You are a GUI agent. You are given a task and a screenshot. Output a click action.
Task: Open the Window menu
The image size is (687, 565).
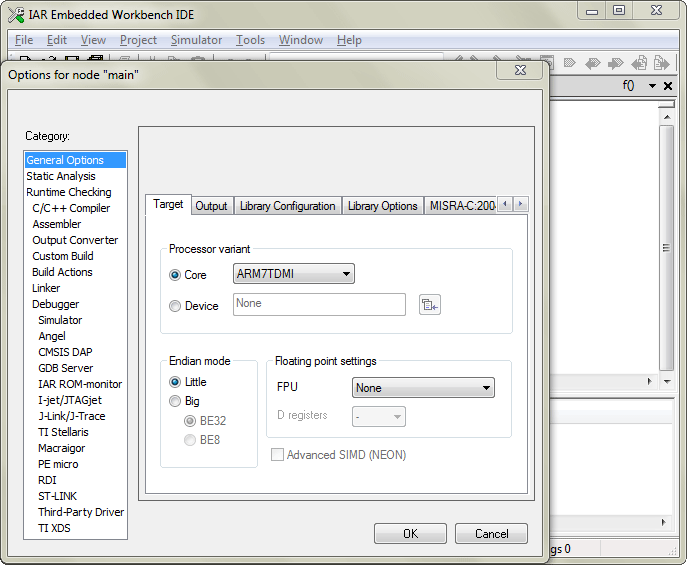(x=301, y=40)
